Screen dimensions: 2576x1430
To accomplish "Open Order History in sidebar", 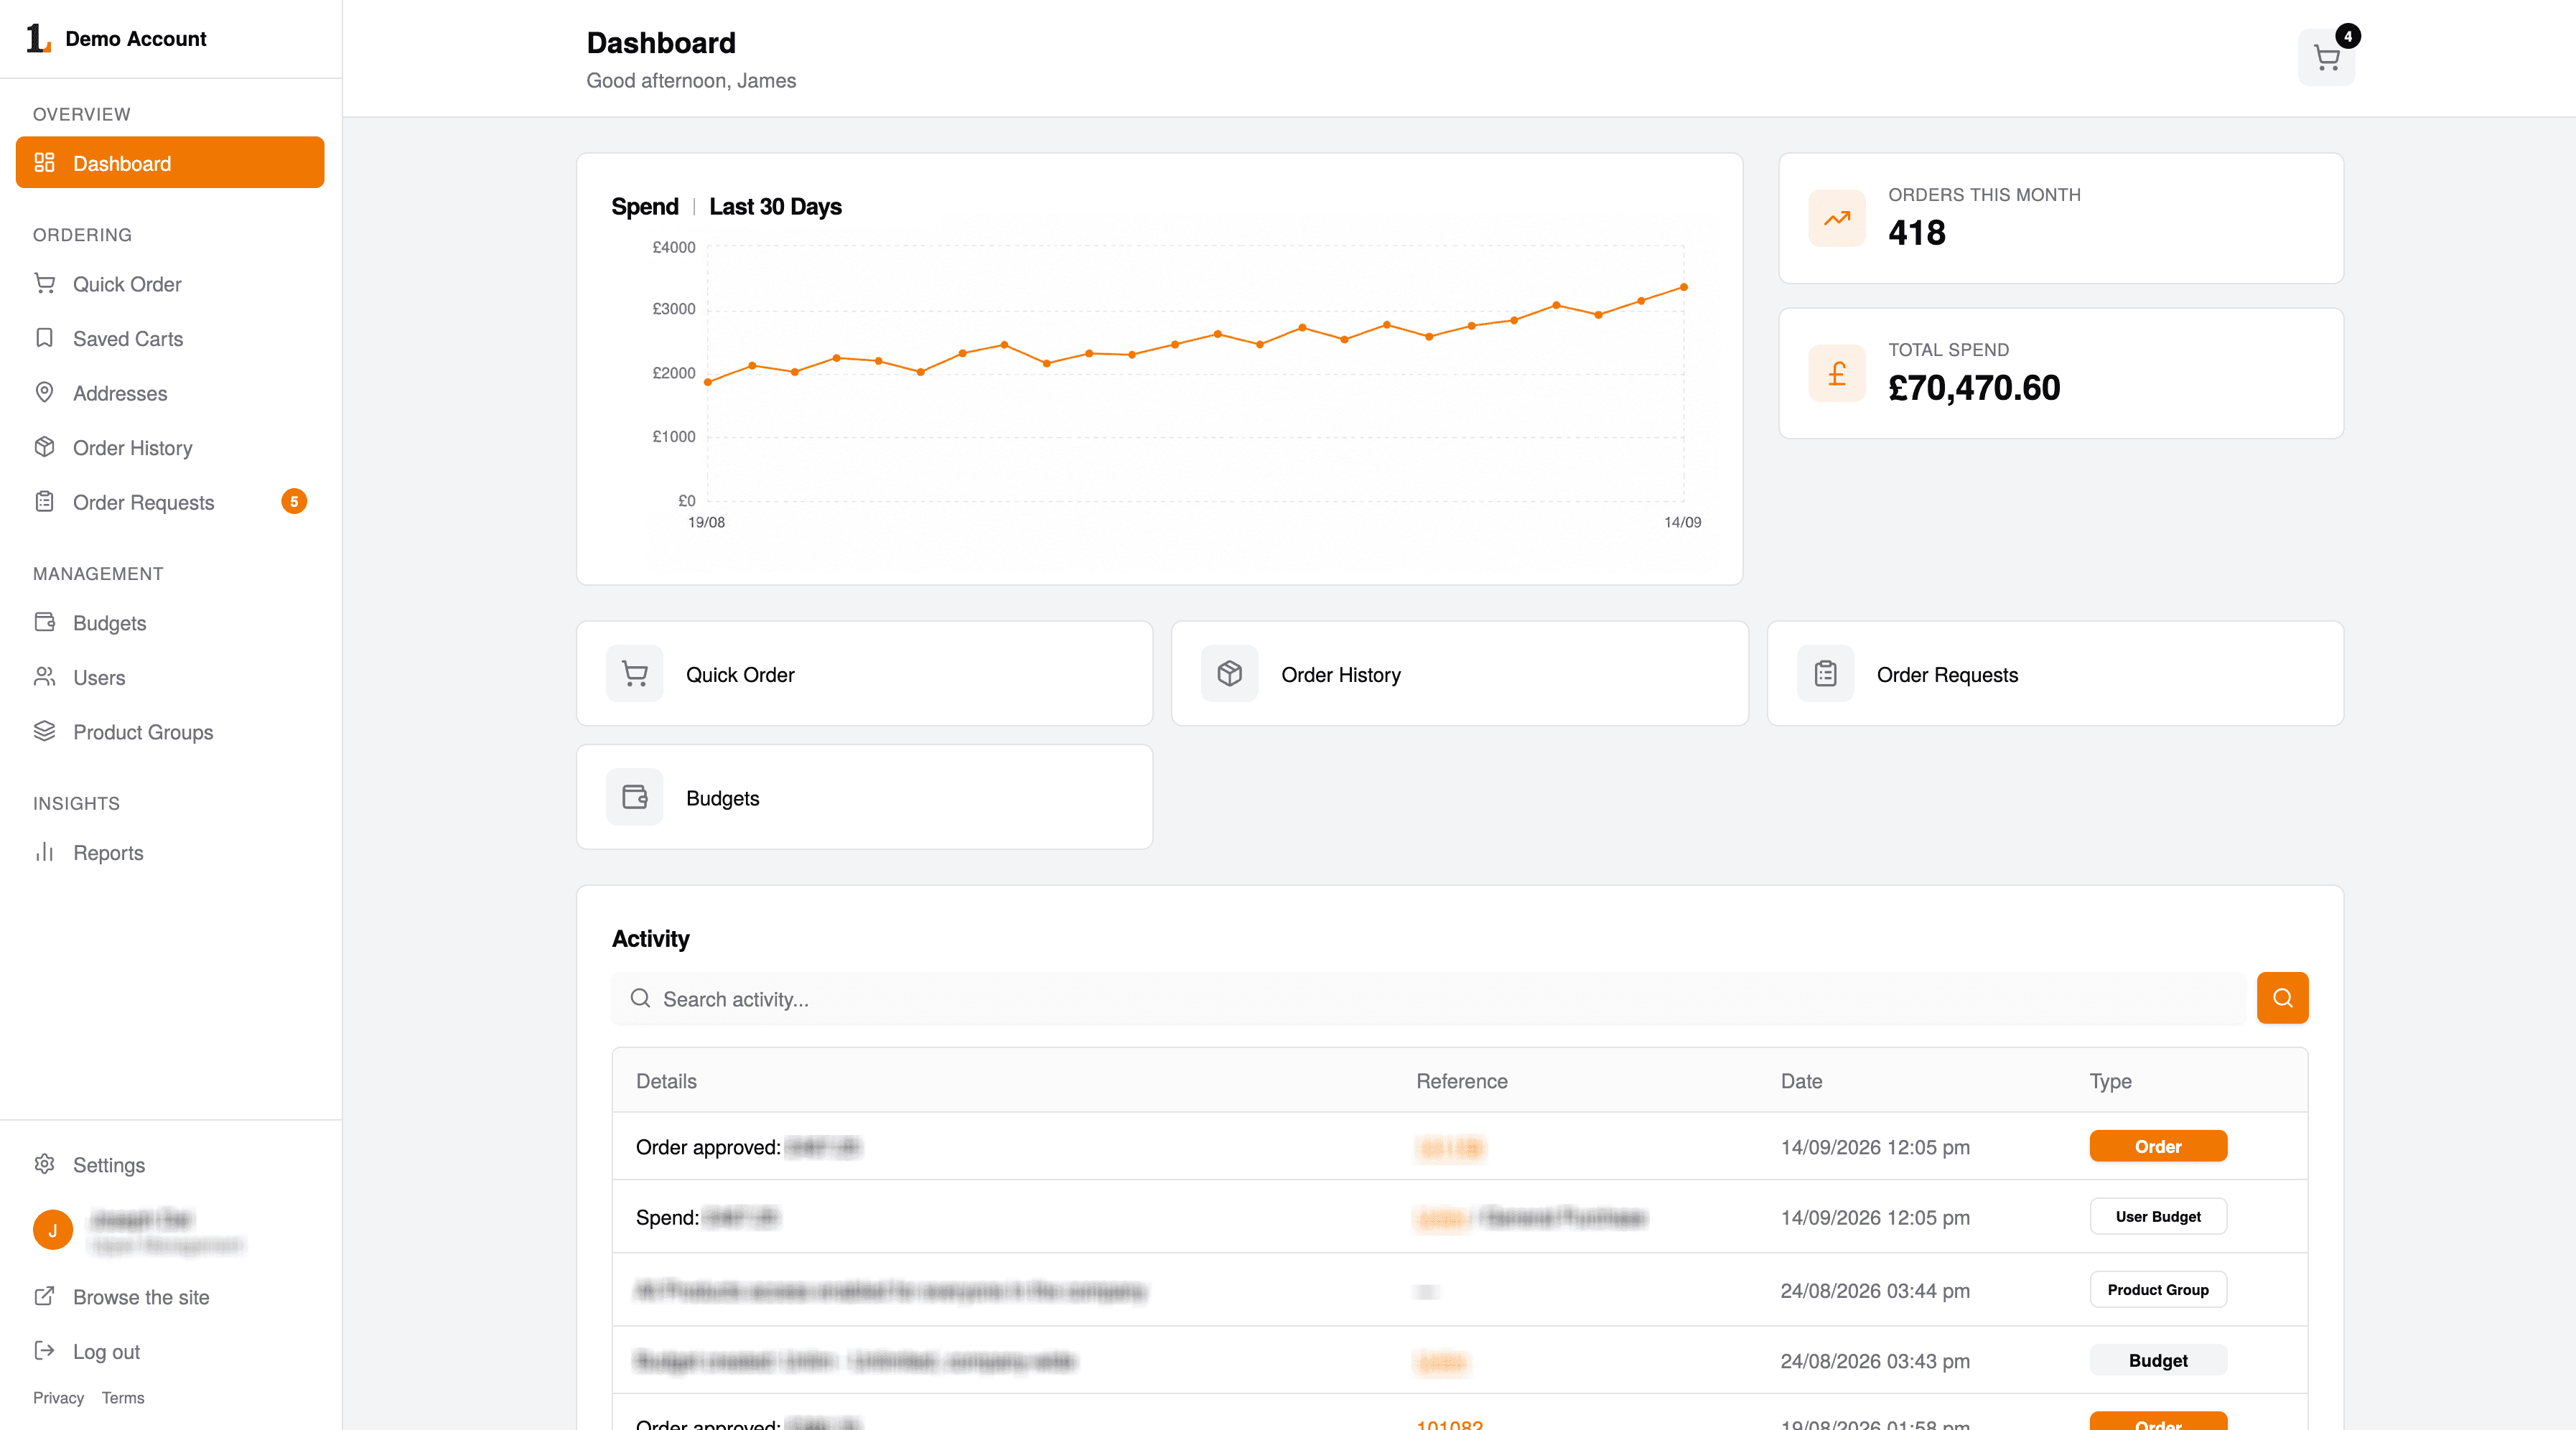I will [x=133, y=447].
